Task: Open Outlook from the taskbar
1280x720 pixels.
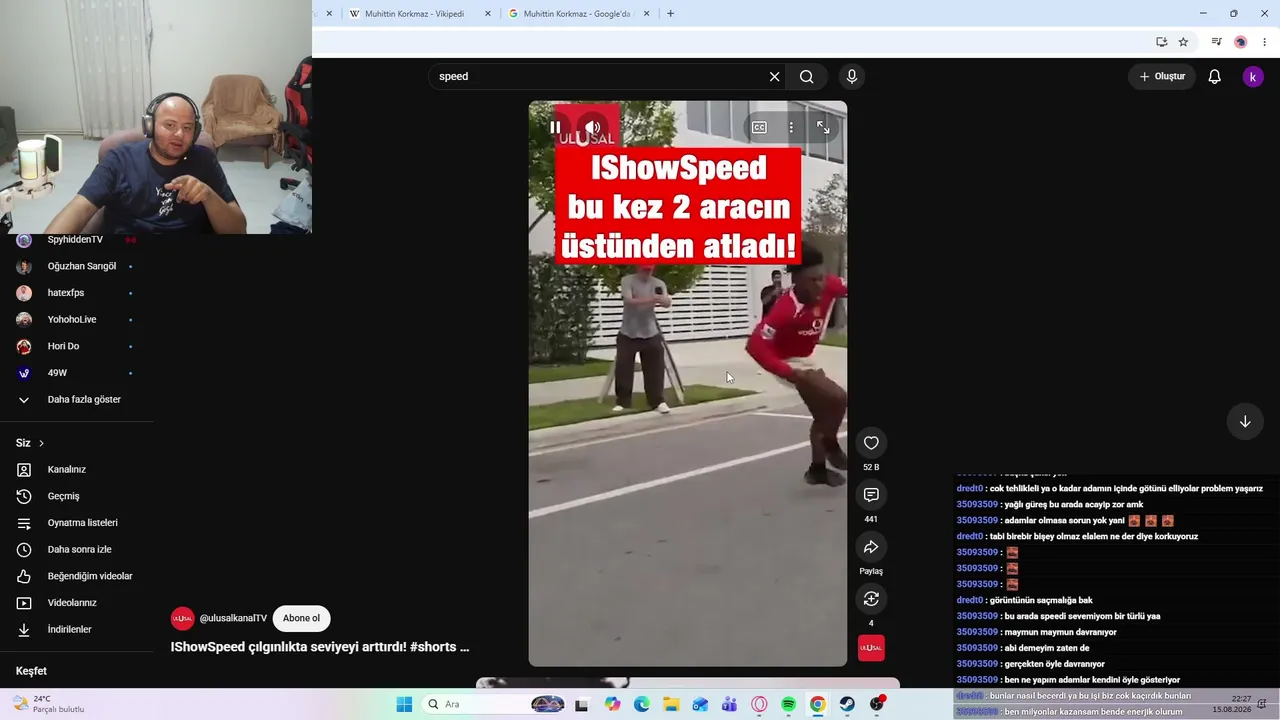Action: click(x=700, y=704)
